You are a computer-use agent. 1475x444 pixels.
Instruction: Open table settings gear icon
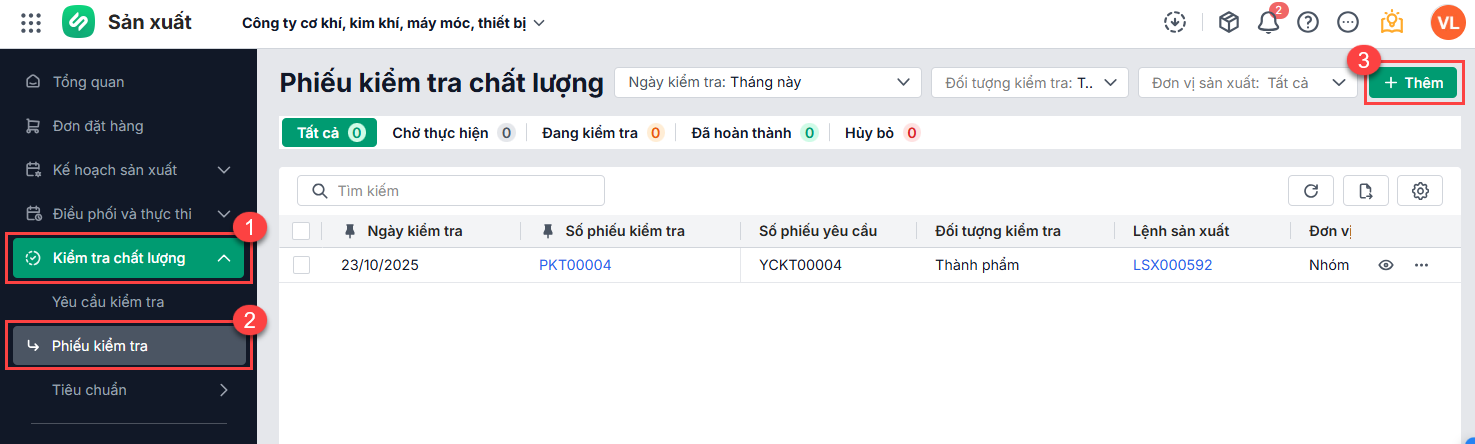click(1420, 190)
